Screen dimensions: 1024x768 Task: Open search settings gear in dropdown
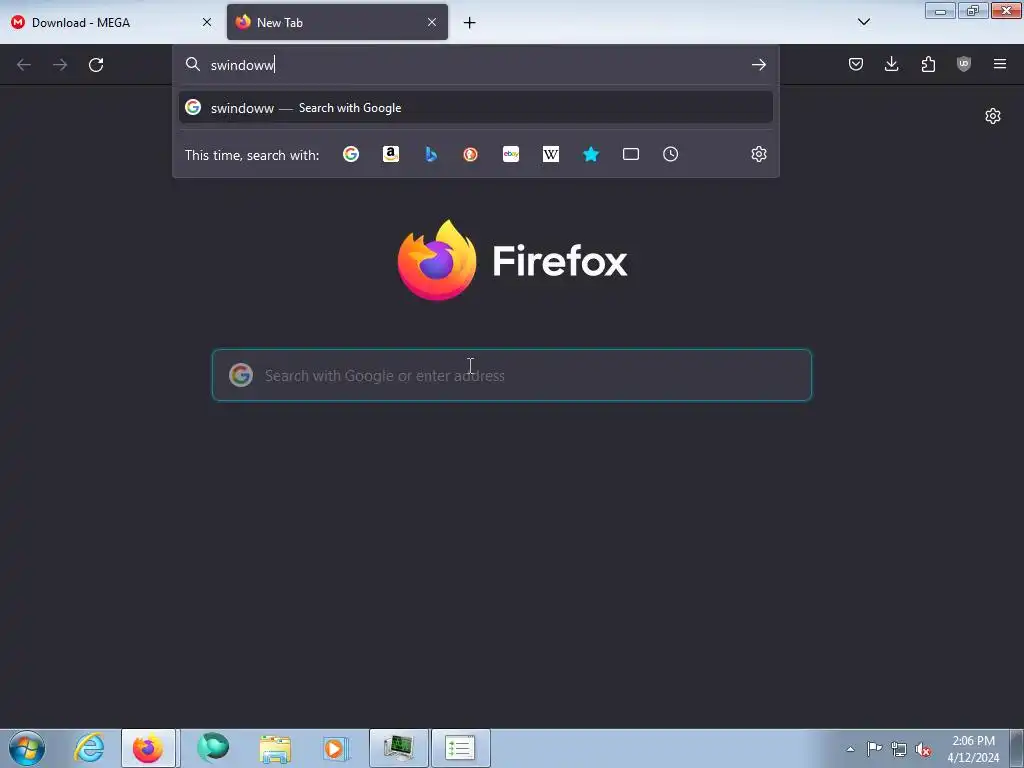coord(758,154)
